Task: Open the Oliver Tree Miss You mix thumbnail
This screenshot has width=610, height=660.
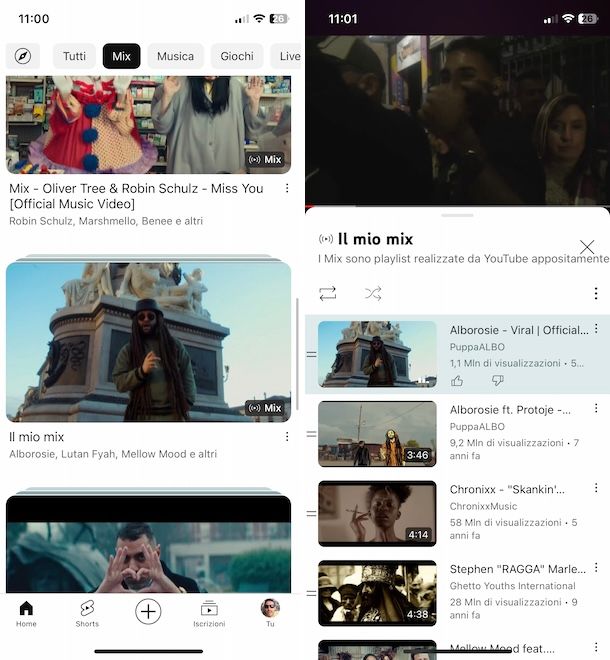Action: (148, 125)
